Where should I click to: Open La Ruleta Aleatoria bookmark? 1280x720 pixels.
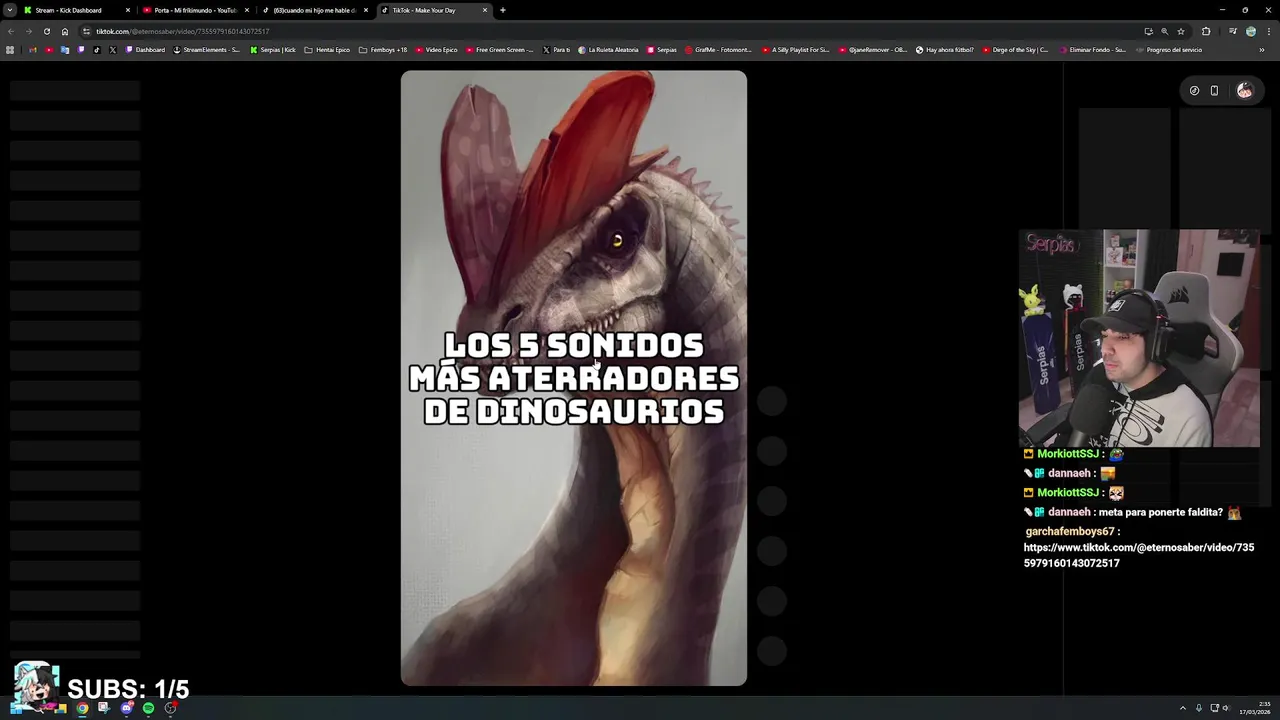(608, 50)
